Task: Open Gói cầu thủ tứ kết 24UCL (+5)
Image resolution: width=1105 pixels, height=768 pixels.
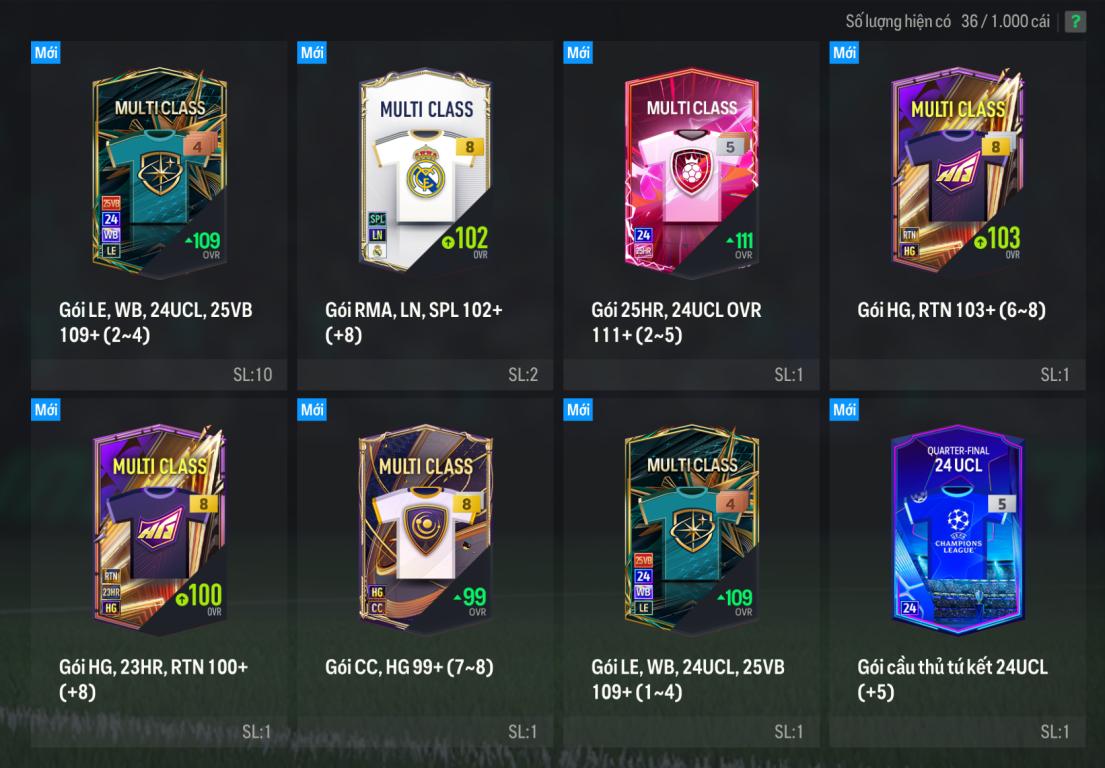Action: coord(953,679)
